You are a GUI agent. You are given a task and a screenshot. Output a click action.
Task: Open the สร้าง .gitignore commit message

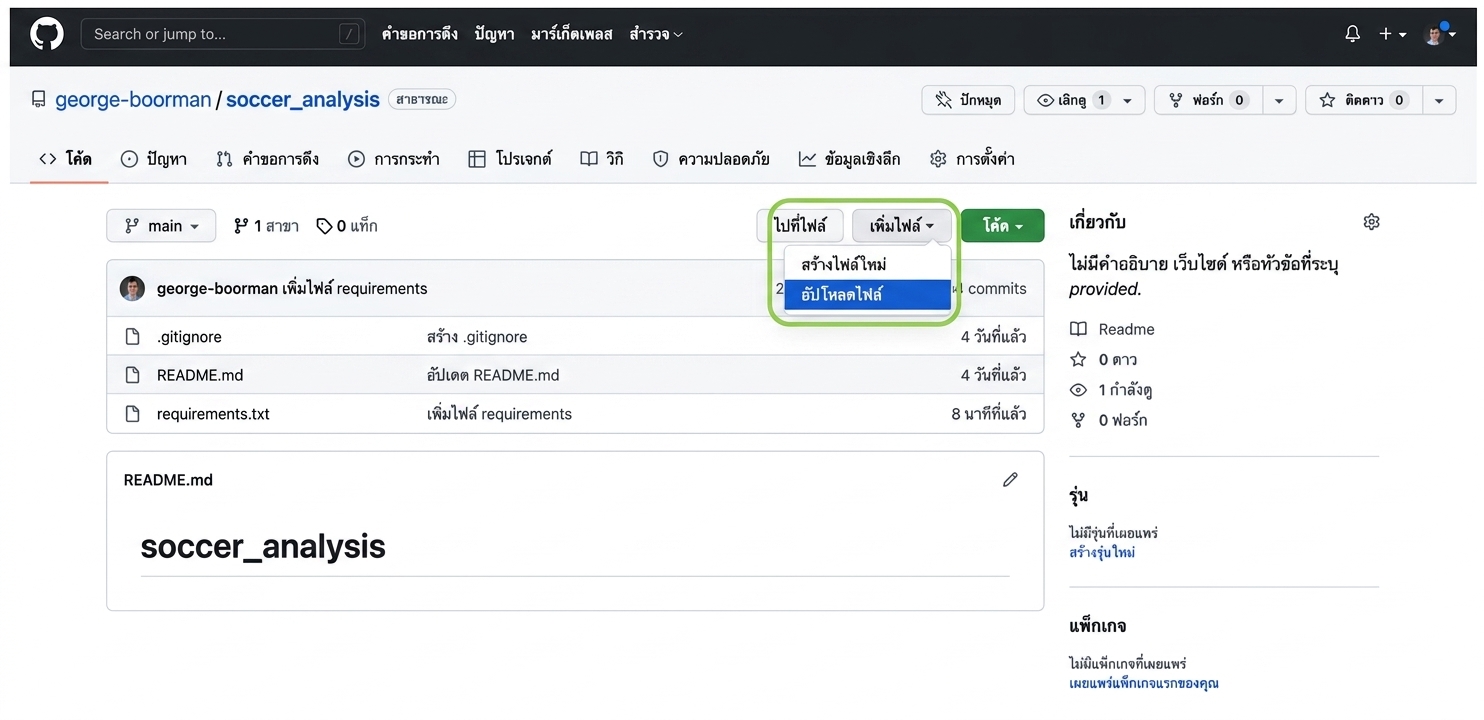[x=477, y=337]
